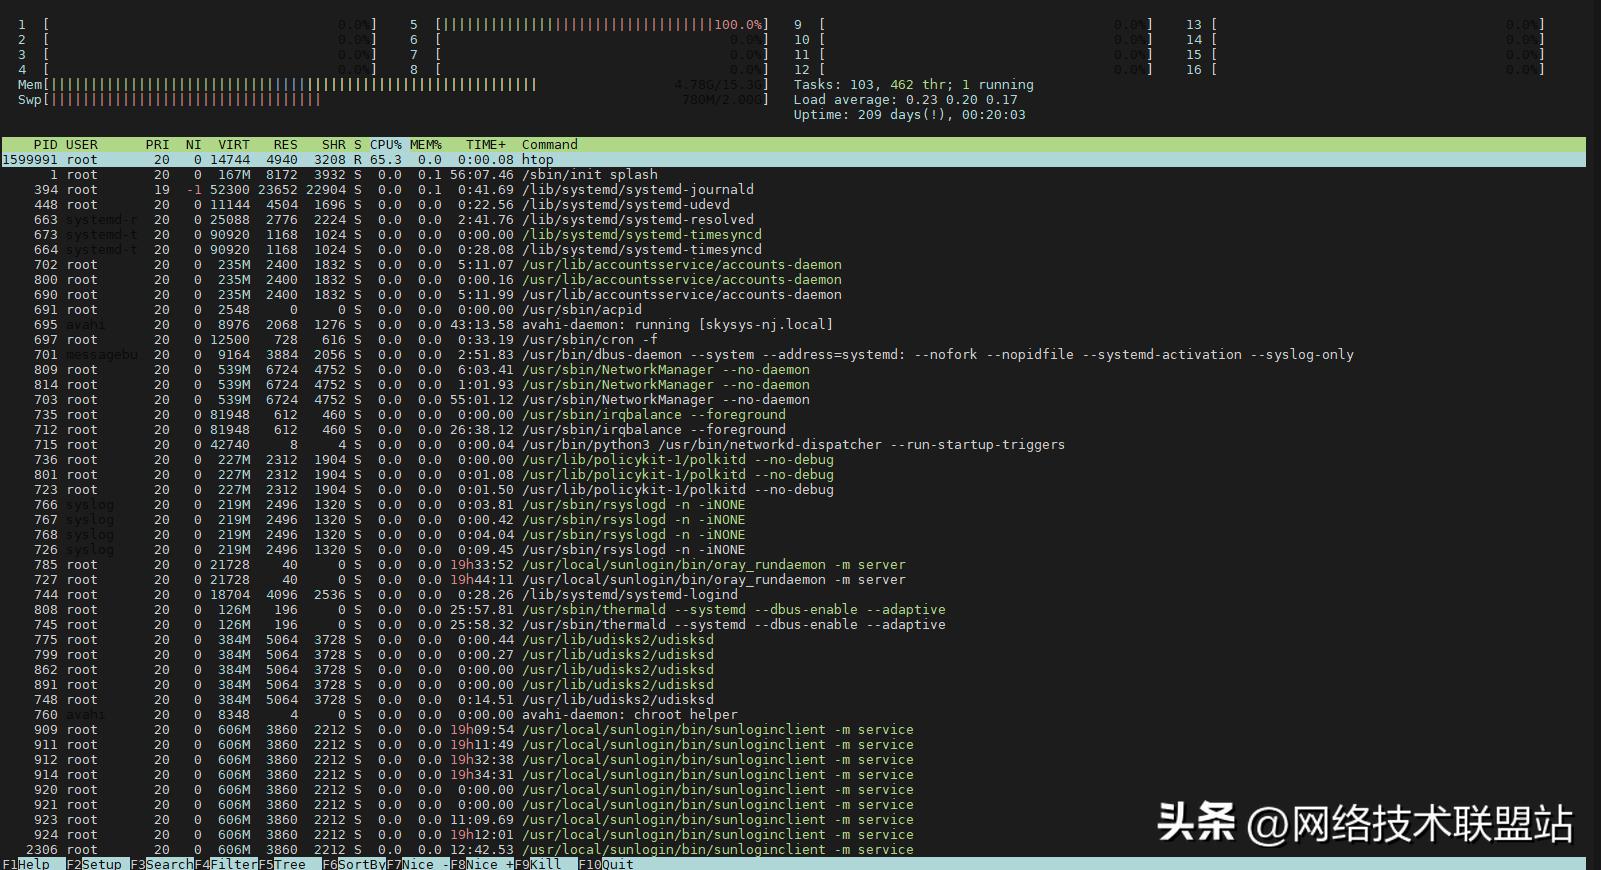Click F9 Kill in the function bar
The width and height of the screenshot is (1601, 870).
coord(546,864)
